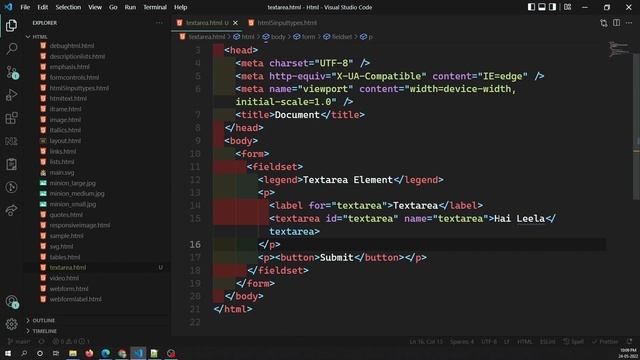
Task: Toggle the Panel layout button
Action: point(542,7)
